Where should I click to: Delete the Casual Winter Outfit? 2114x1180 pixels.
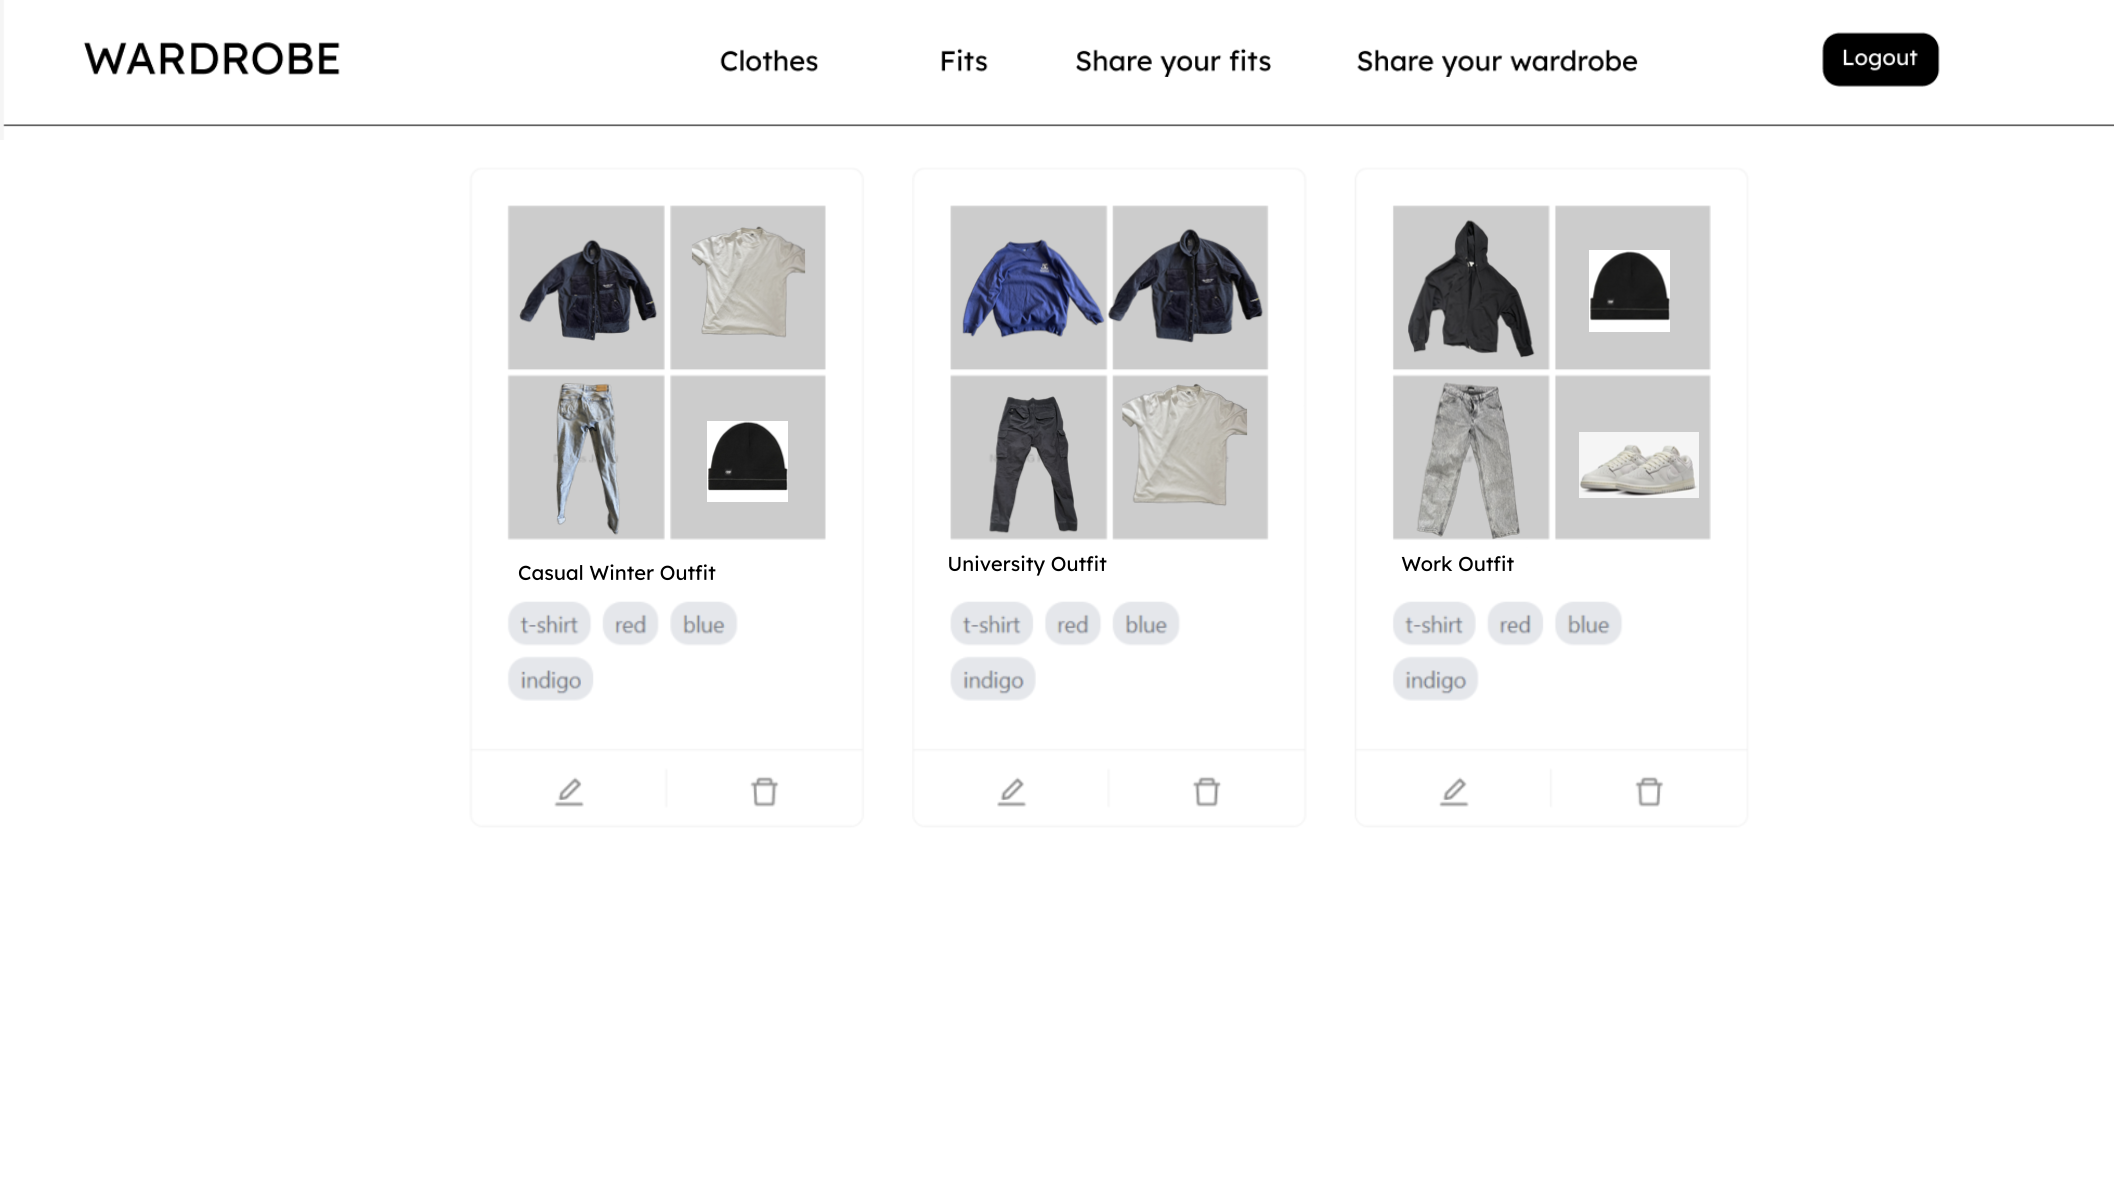point(765,789)
